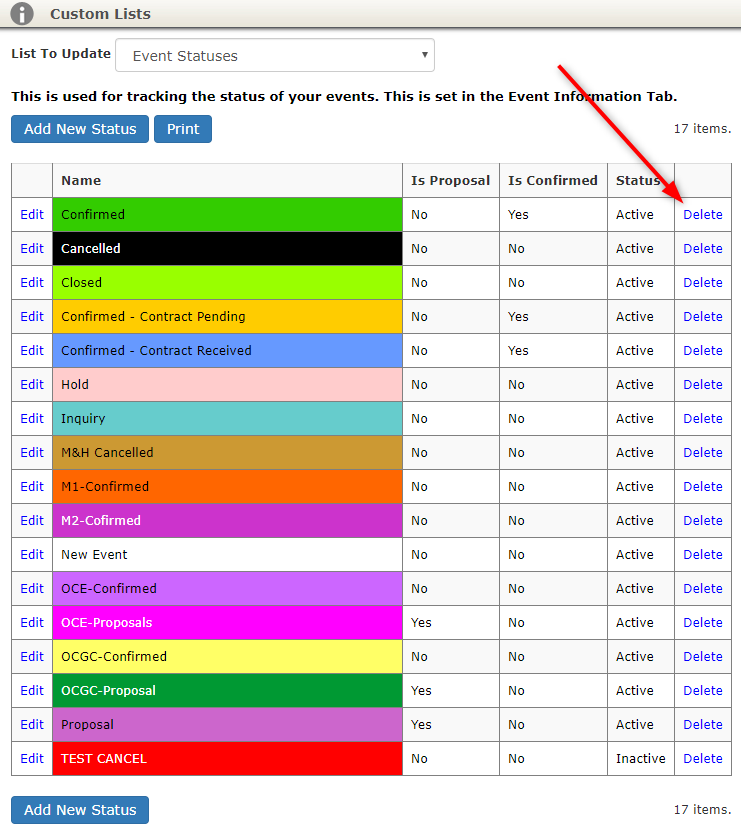
Task: Click Yes under Is Proposal for Proposal
Action: pyautogui.click(x=421, y=725)
